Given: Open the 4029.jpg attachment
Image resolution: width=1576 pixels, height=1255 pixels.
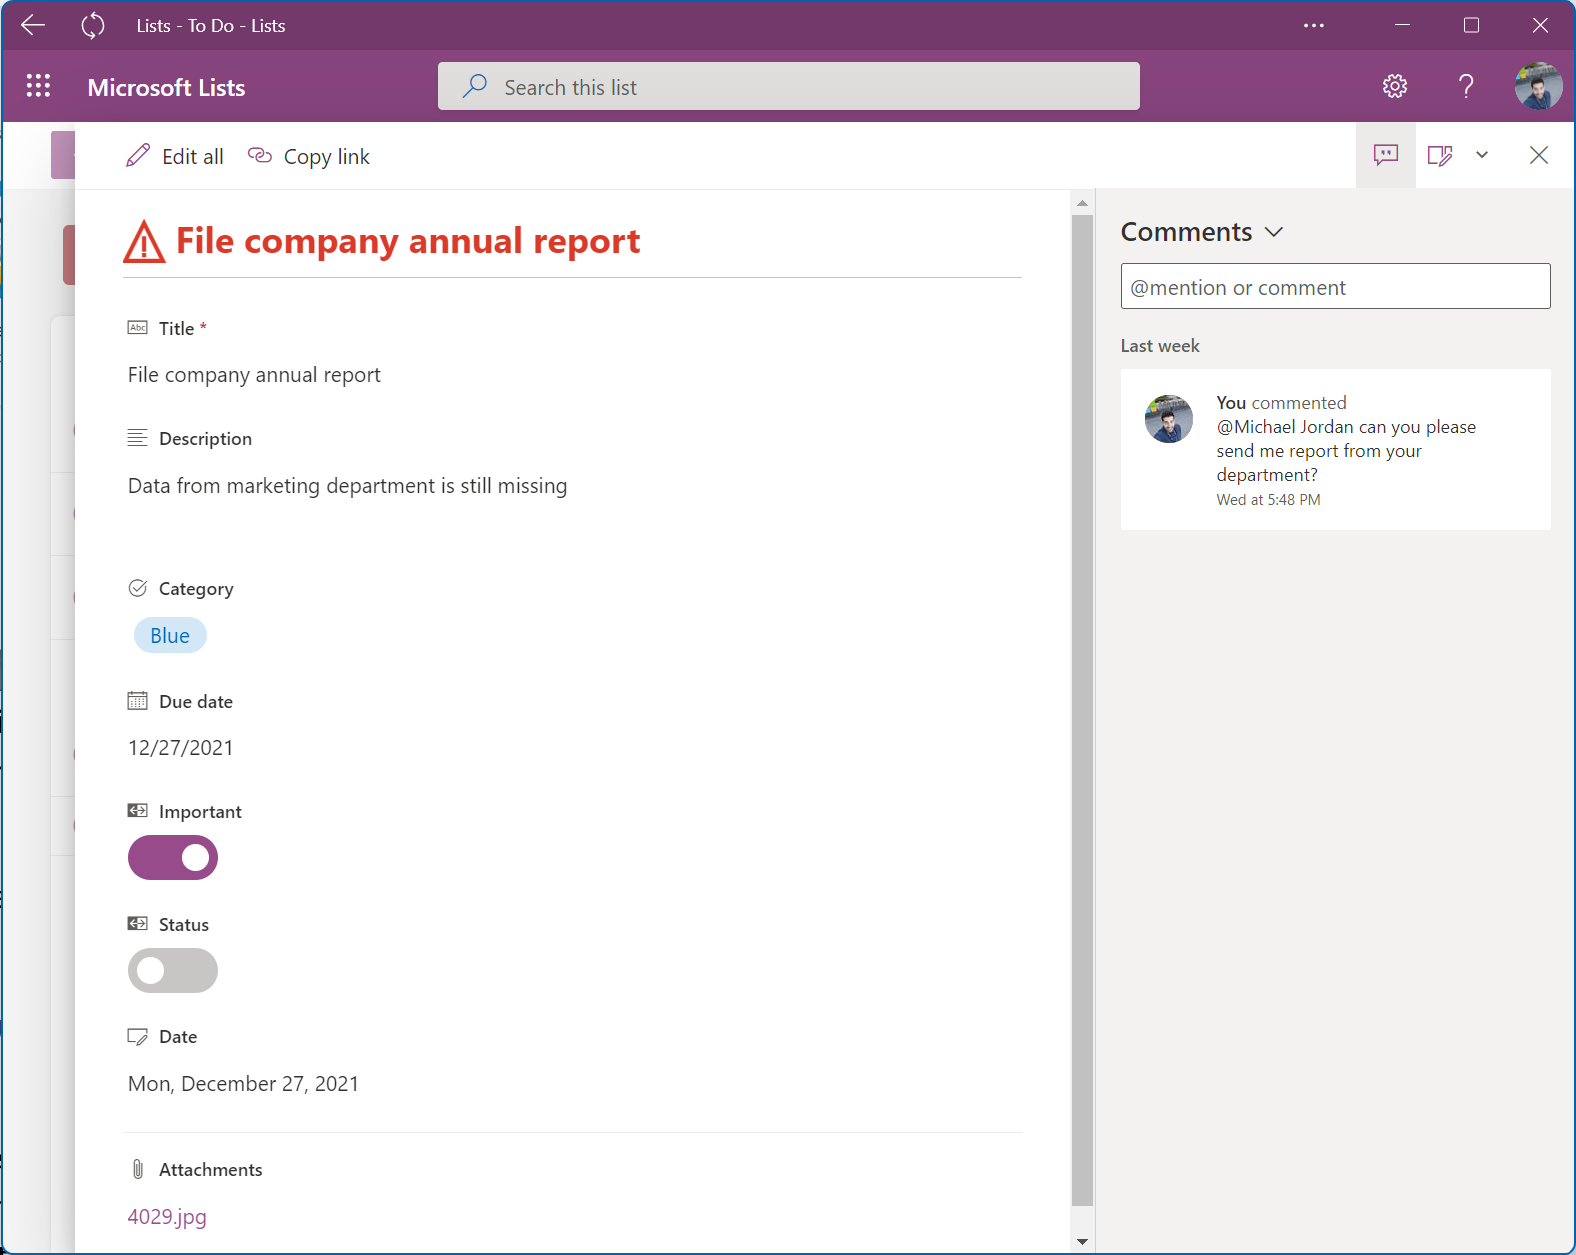Looking at the screenshot, I should coord(167,1217).
